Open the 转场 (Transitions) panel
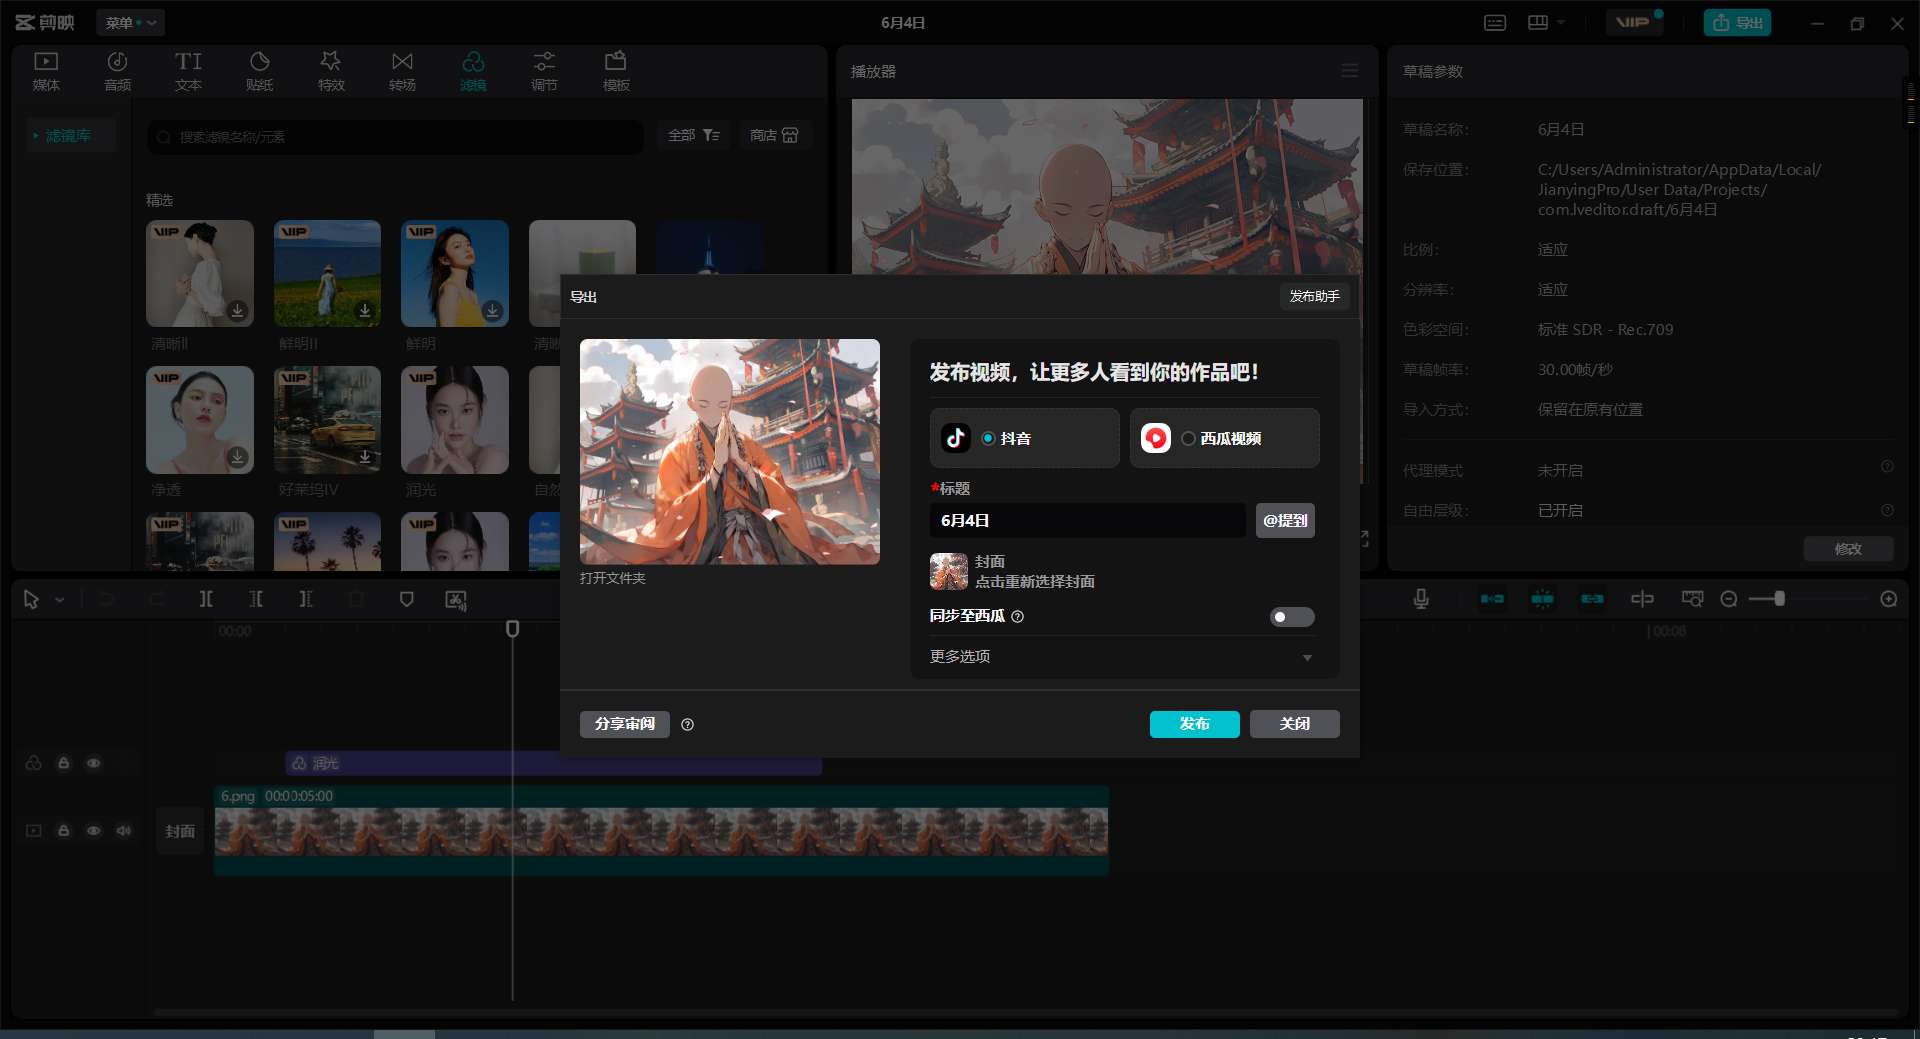This screenshot has width=1920, height=1039. pyautogui.click(x=402, y=70)
